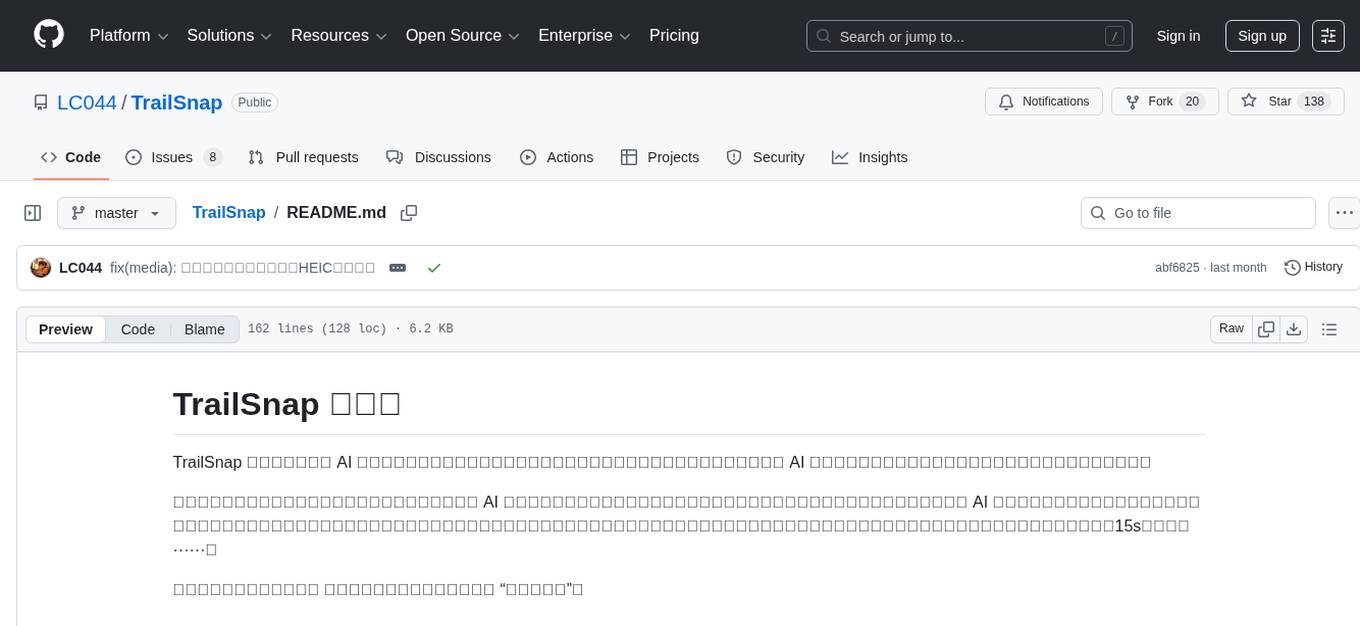The width and height of the screenshot is (1360, 626).
Task: Copy the README.md file path
Action: point(408,213)
